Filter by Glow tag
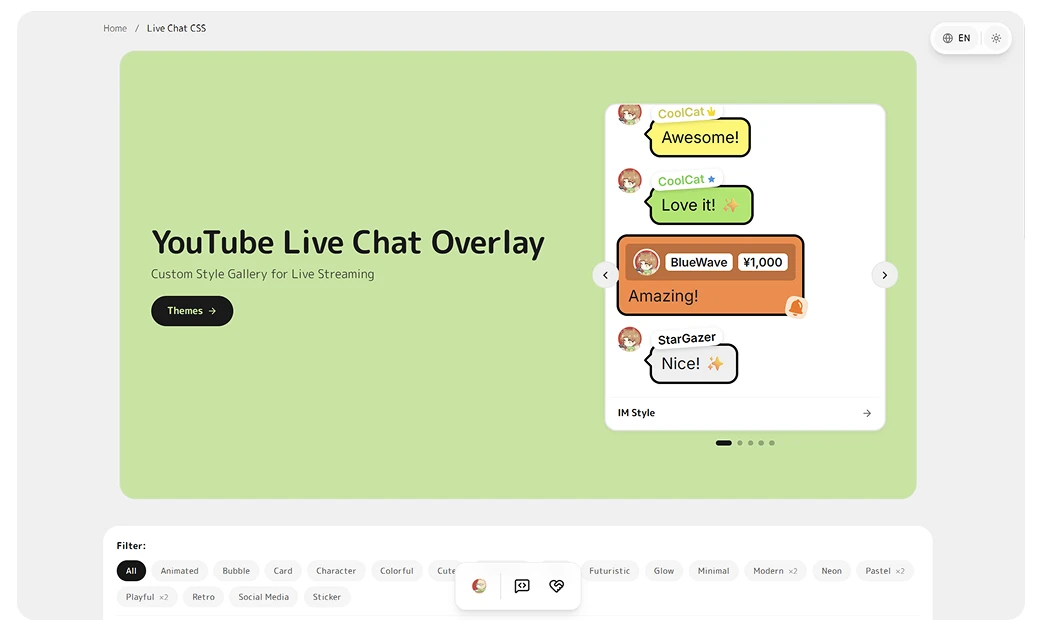The width and height of the screenshot is (1042, 630). point(664,571)
